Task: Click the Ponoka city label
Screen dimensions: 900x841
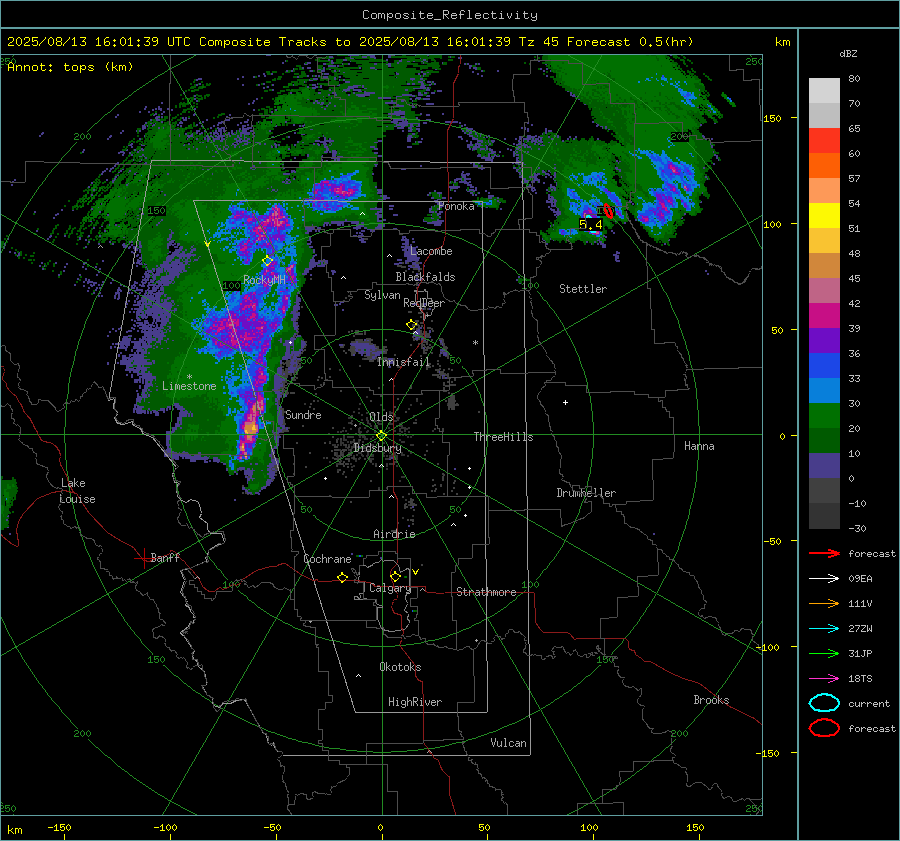Action: [456, 206]
